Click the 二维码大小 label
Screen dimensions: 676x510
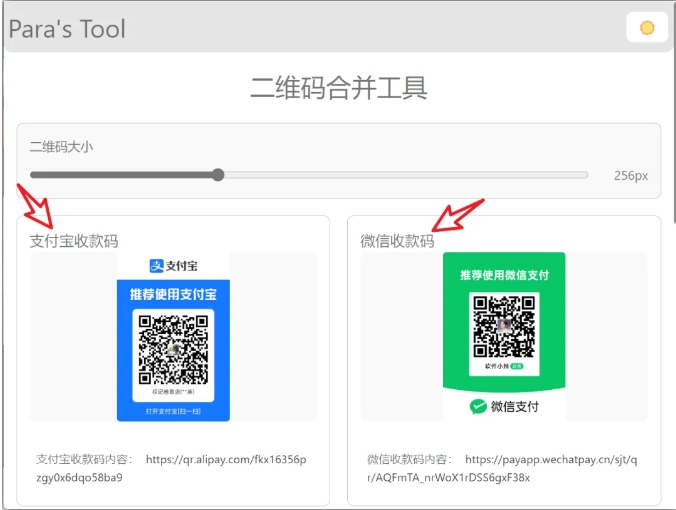pyautogui.click(x=61, y=147)
